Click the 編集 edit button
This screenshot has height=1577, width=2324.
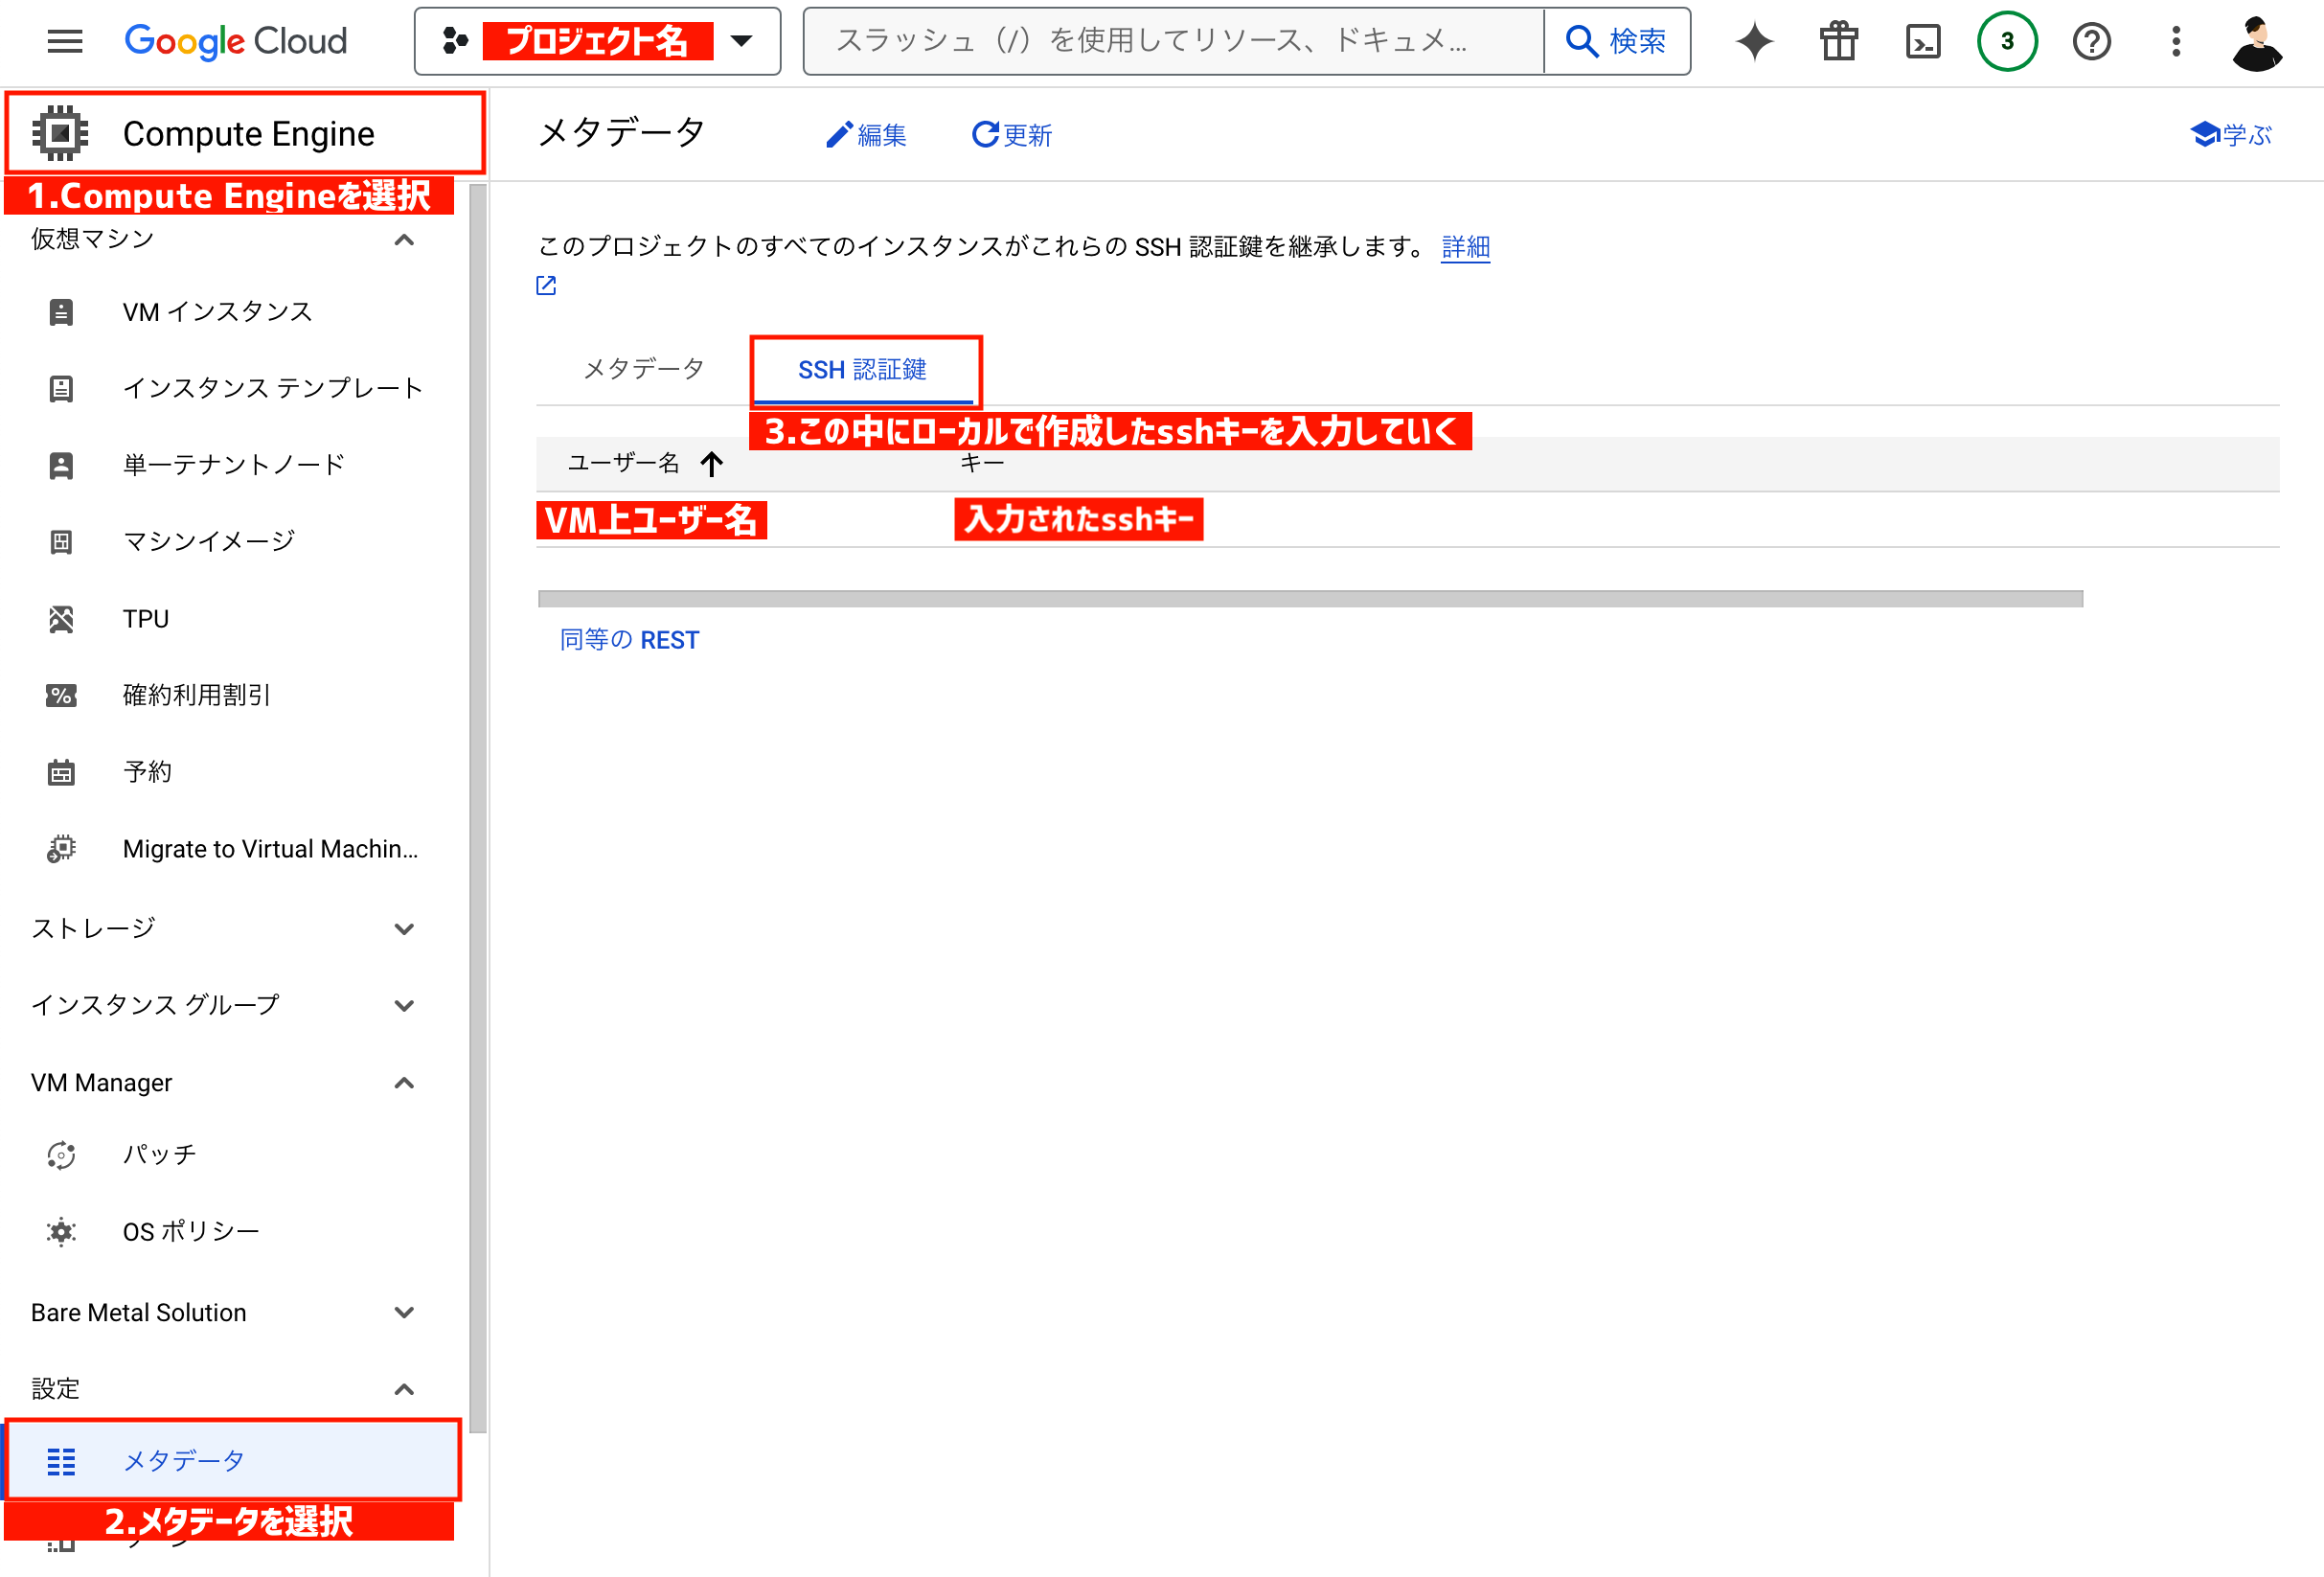coord(866,135)
